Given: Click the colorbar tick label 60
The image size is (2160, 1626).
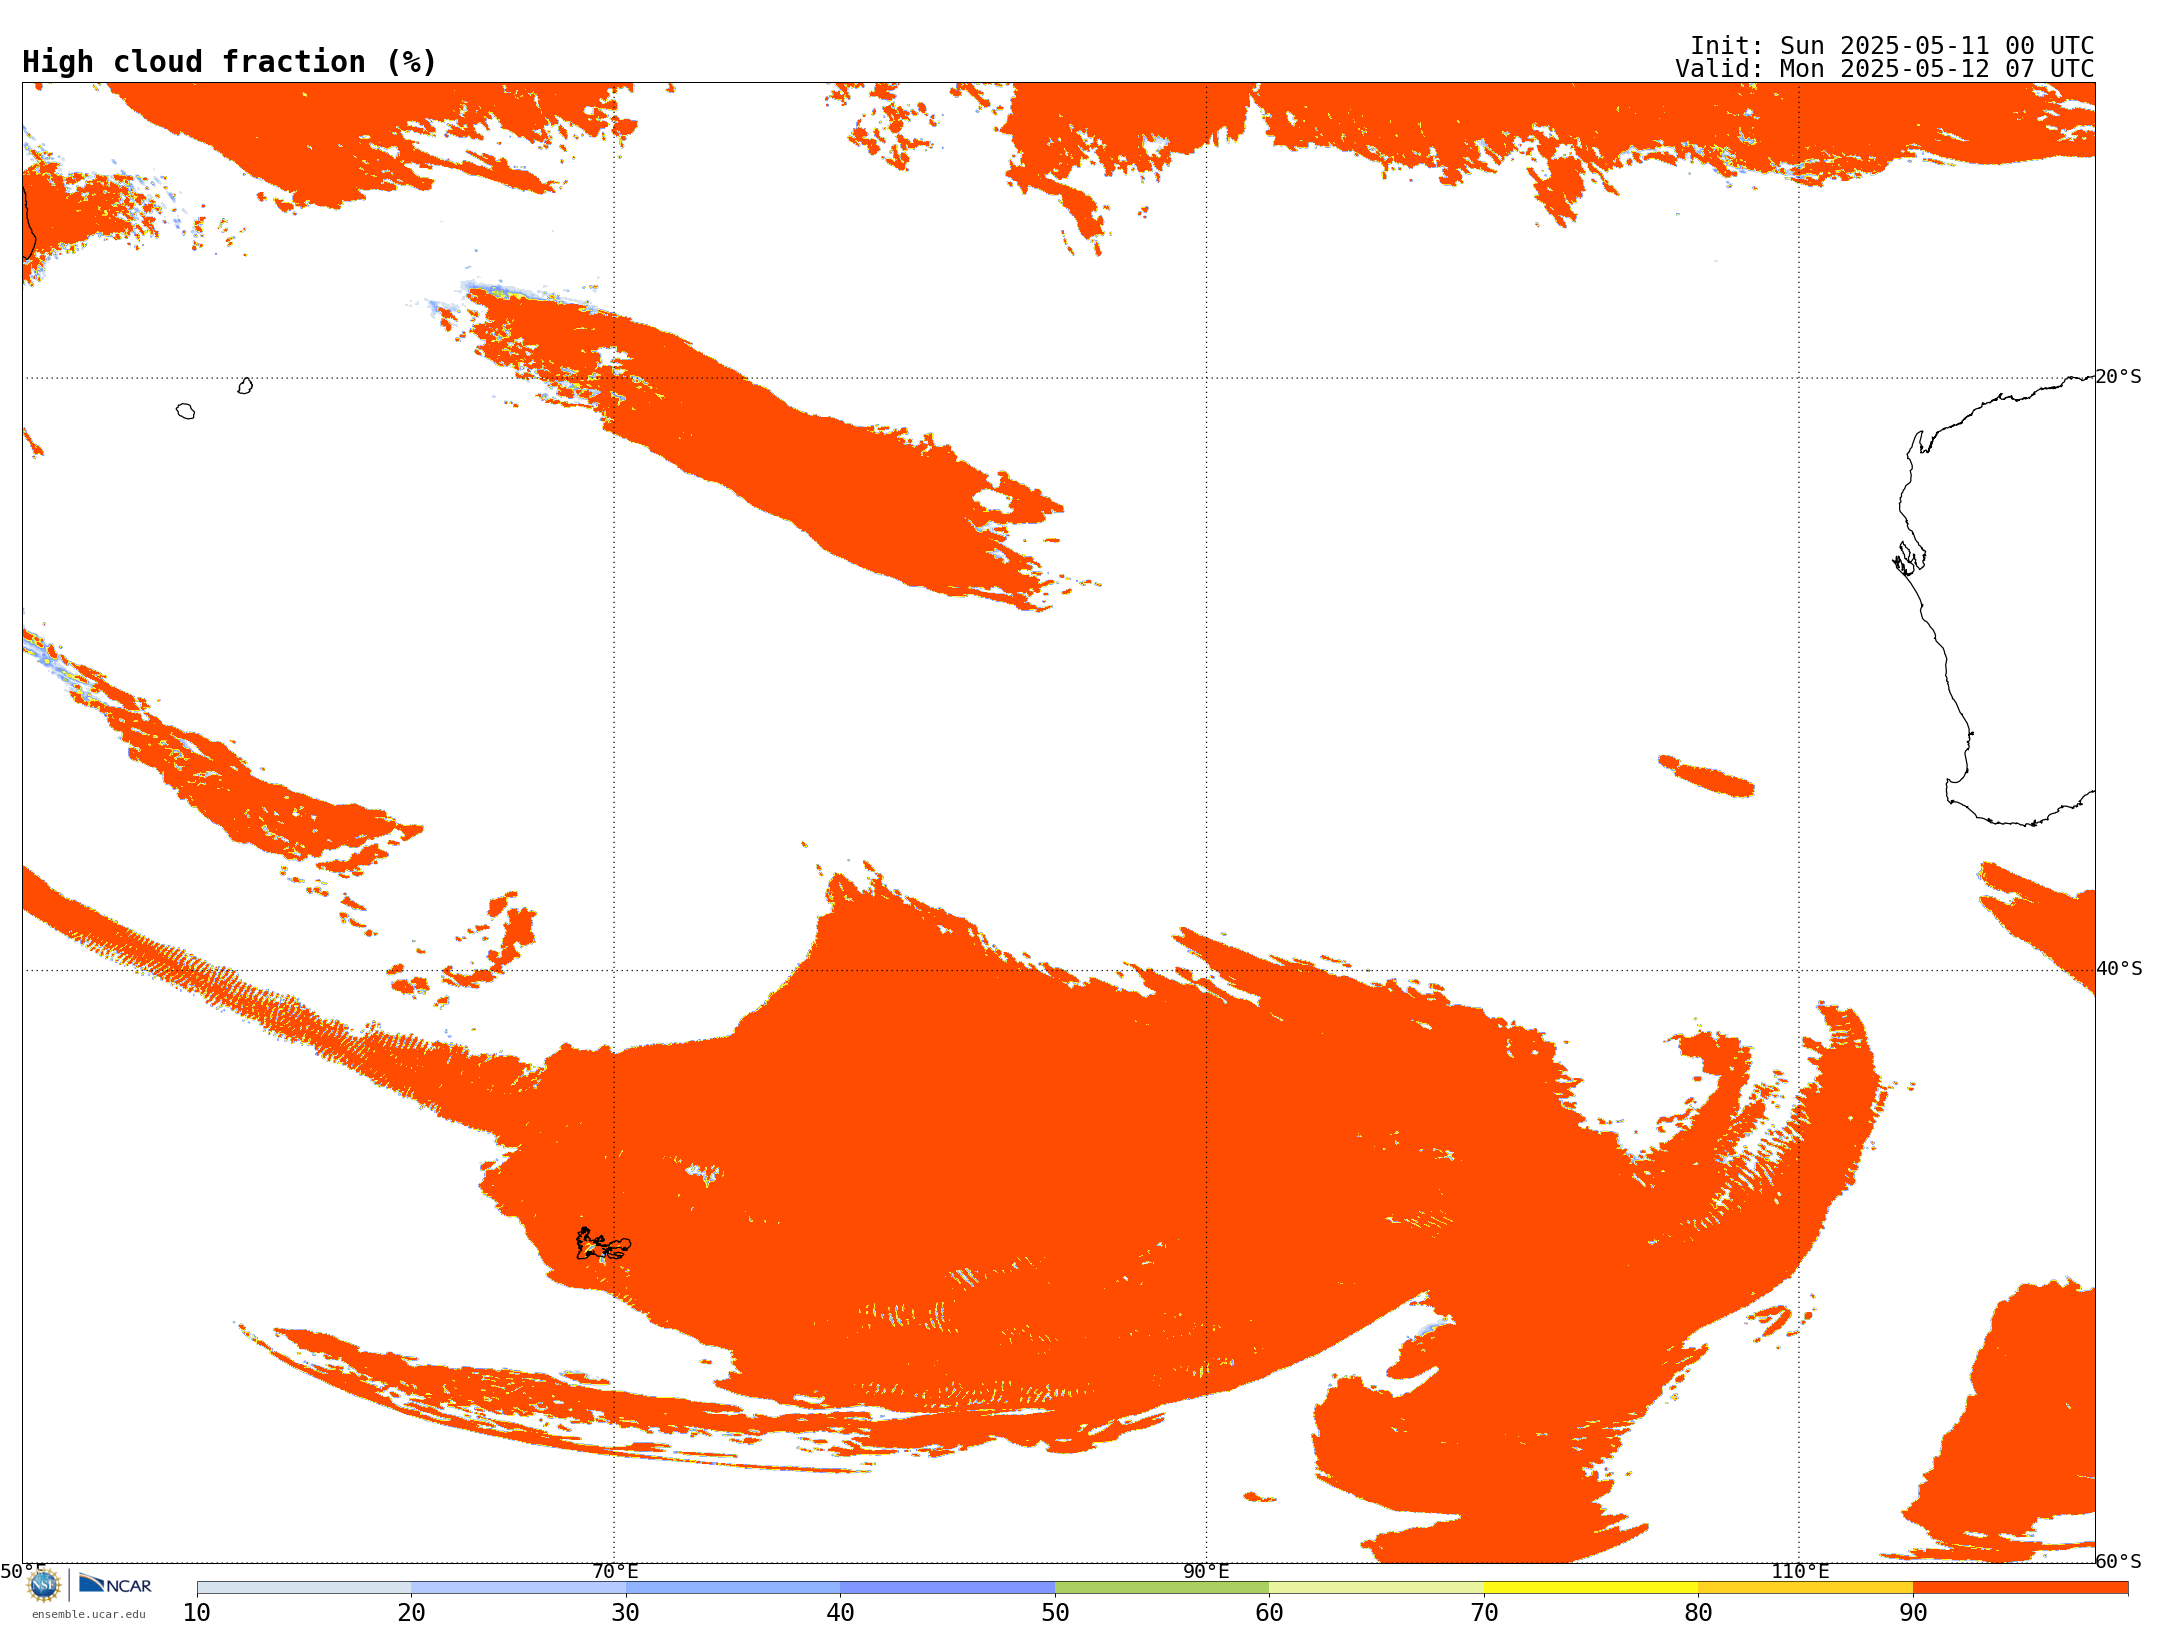Looking at the screenshot, I should 1270,1613.
